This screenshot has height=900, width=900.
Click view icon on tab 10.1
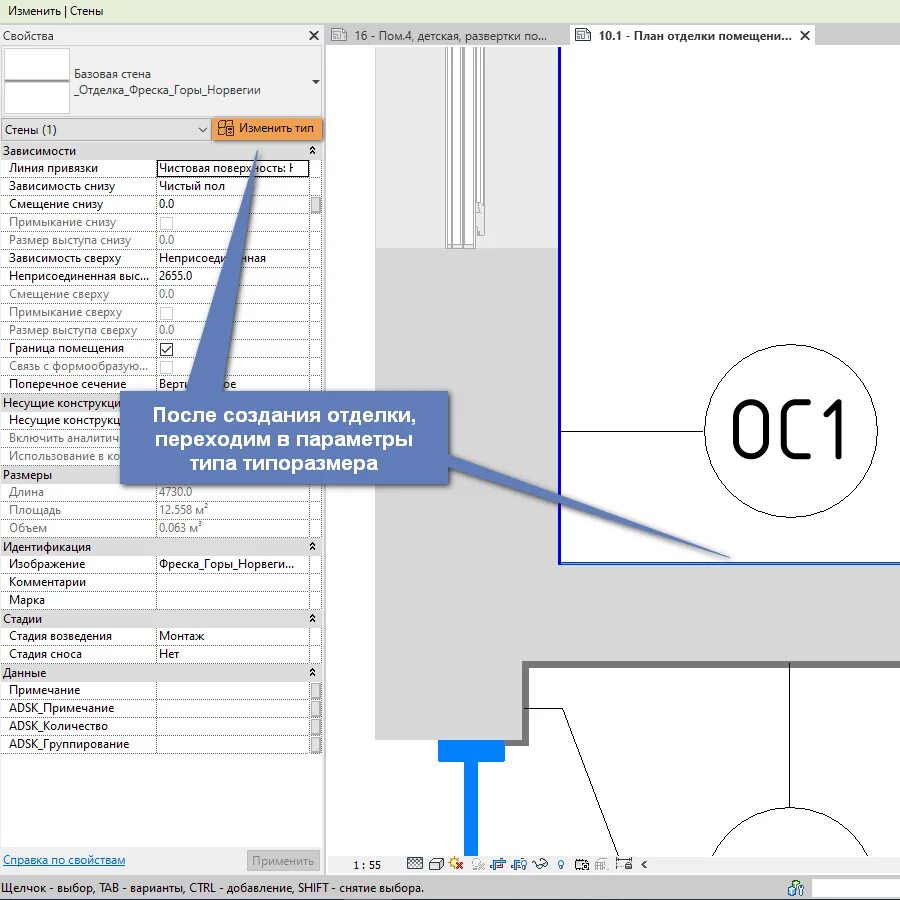pos(583,35)
